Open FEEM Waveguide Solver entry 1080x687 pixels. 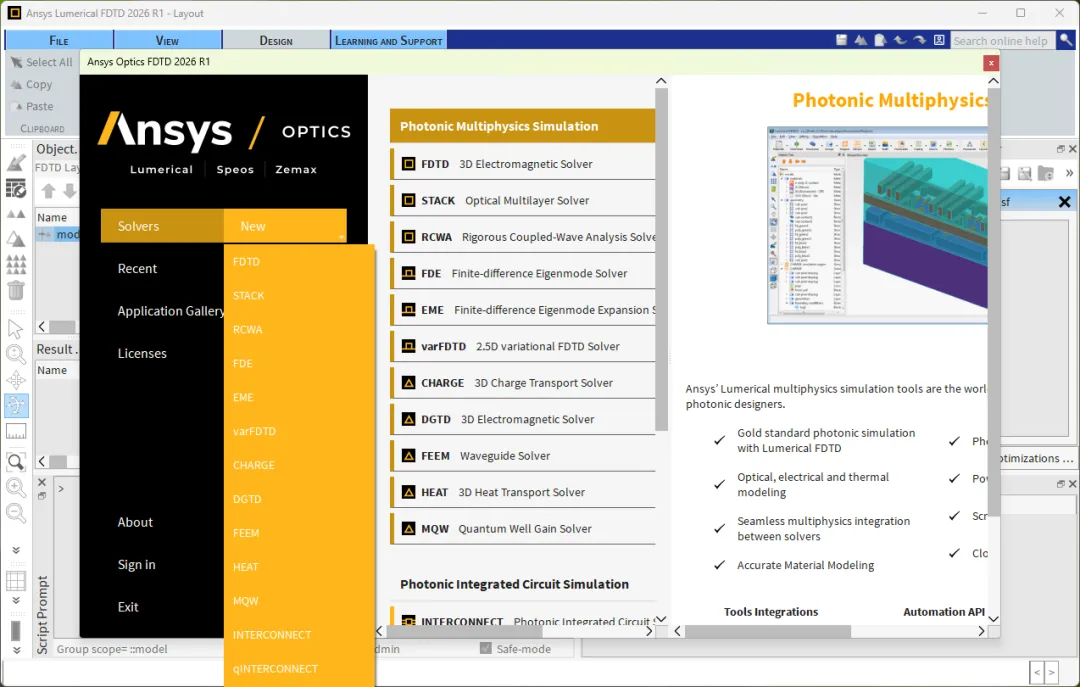click(523, 455)
